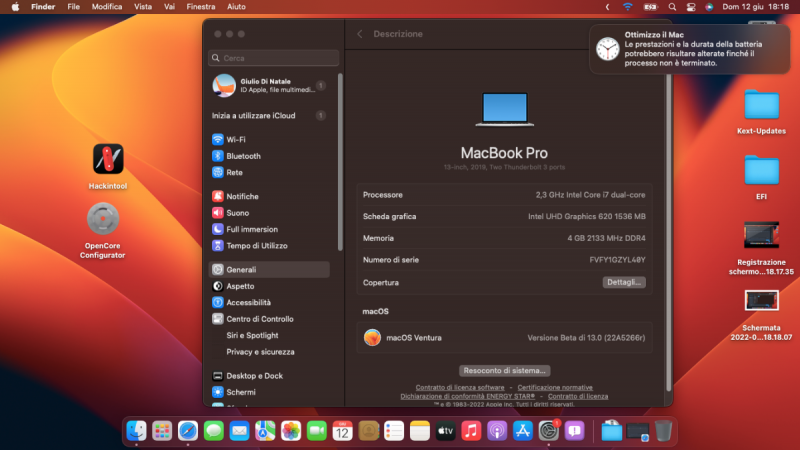The height and width of the screenshot is (450, 800).
Task: Open Control Center in menu bar
Action: [x=691, y=7]
